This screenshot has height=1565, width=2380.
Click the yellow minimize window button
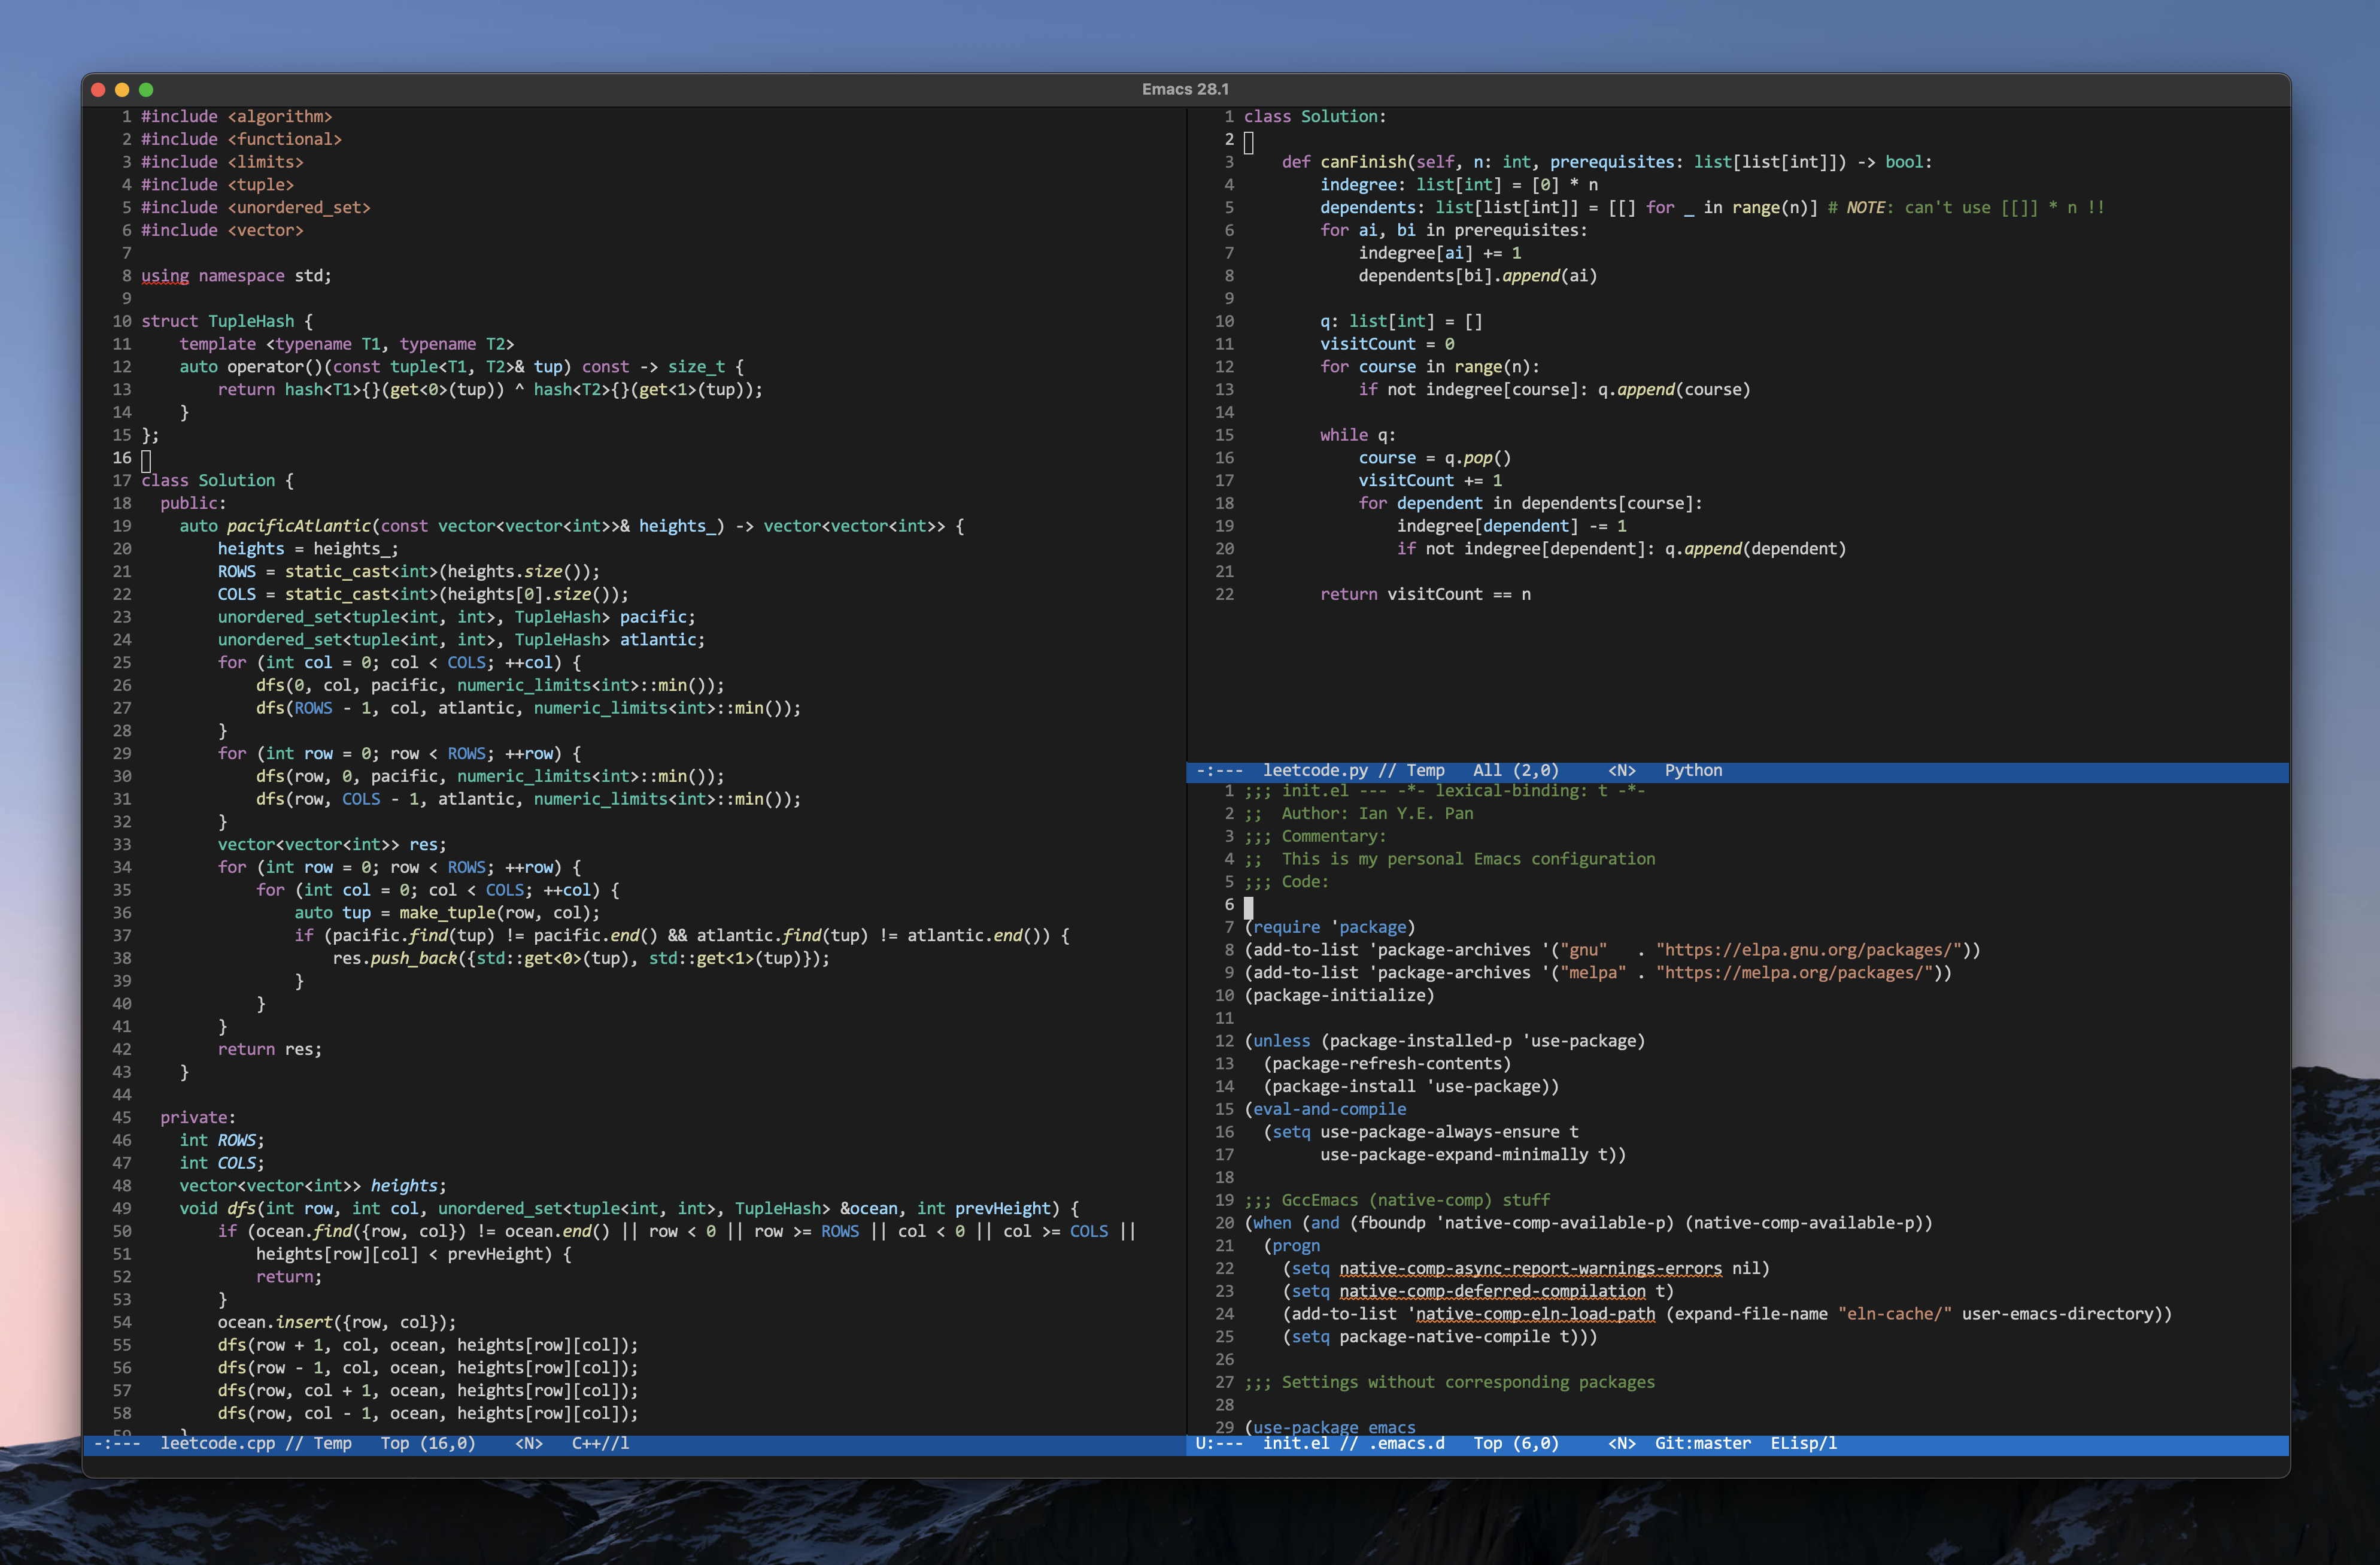(122, 89)
